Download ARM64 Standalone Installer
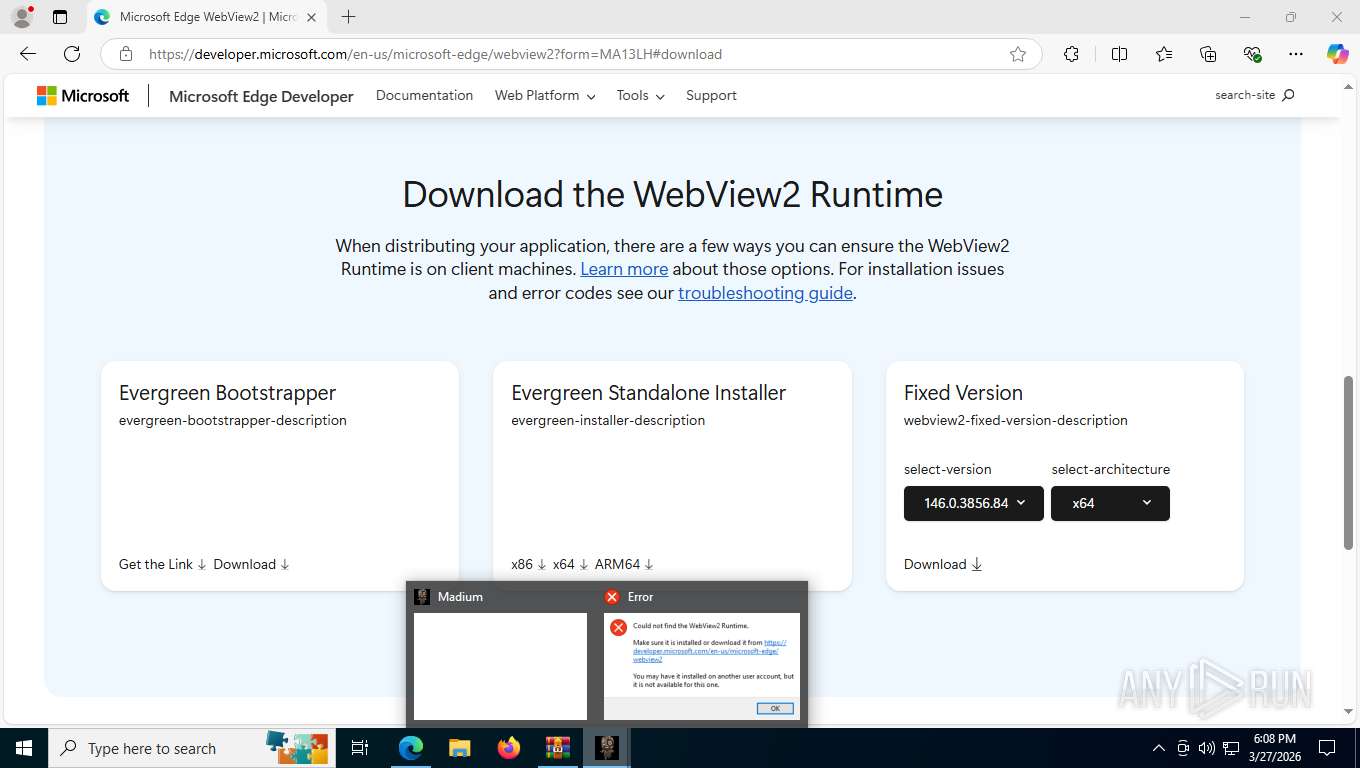 click(624, 564)
